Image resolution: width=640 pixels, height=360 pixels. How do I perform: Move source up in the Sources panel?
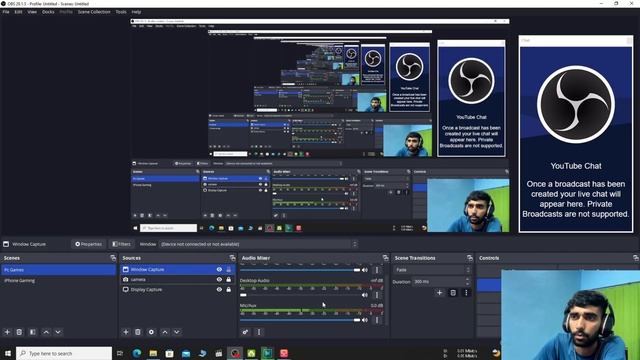(x=165, y=332)
